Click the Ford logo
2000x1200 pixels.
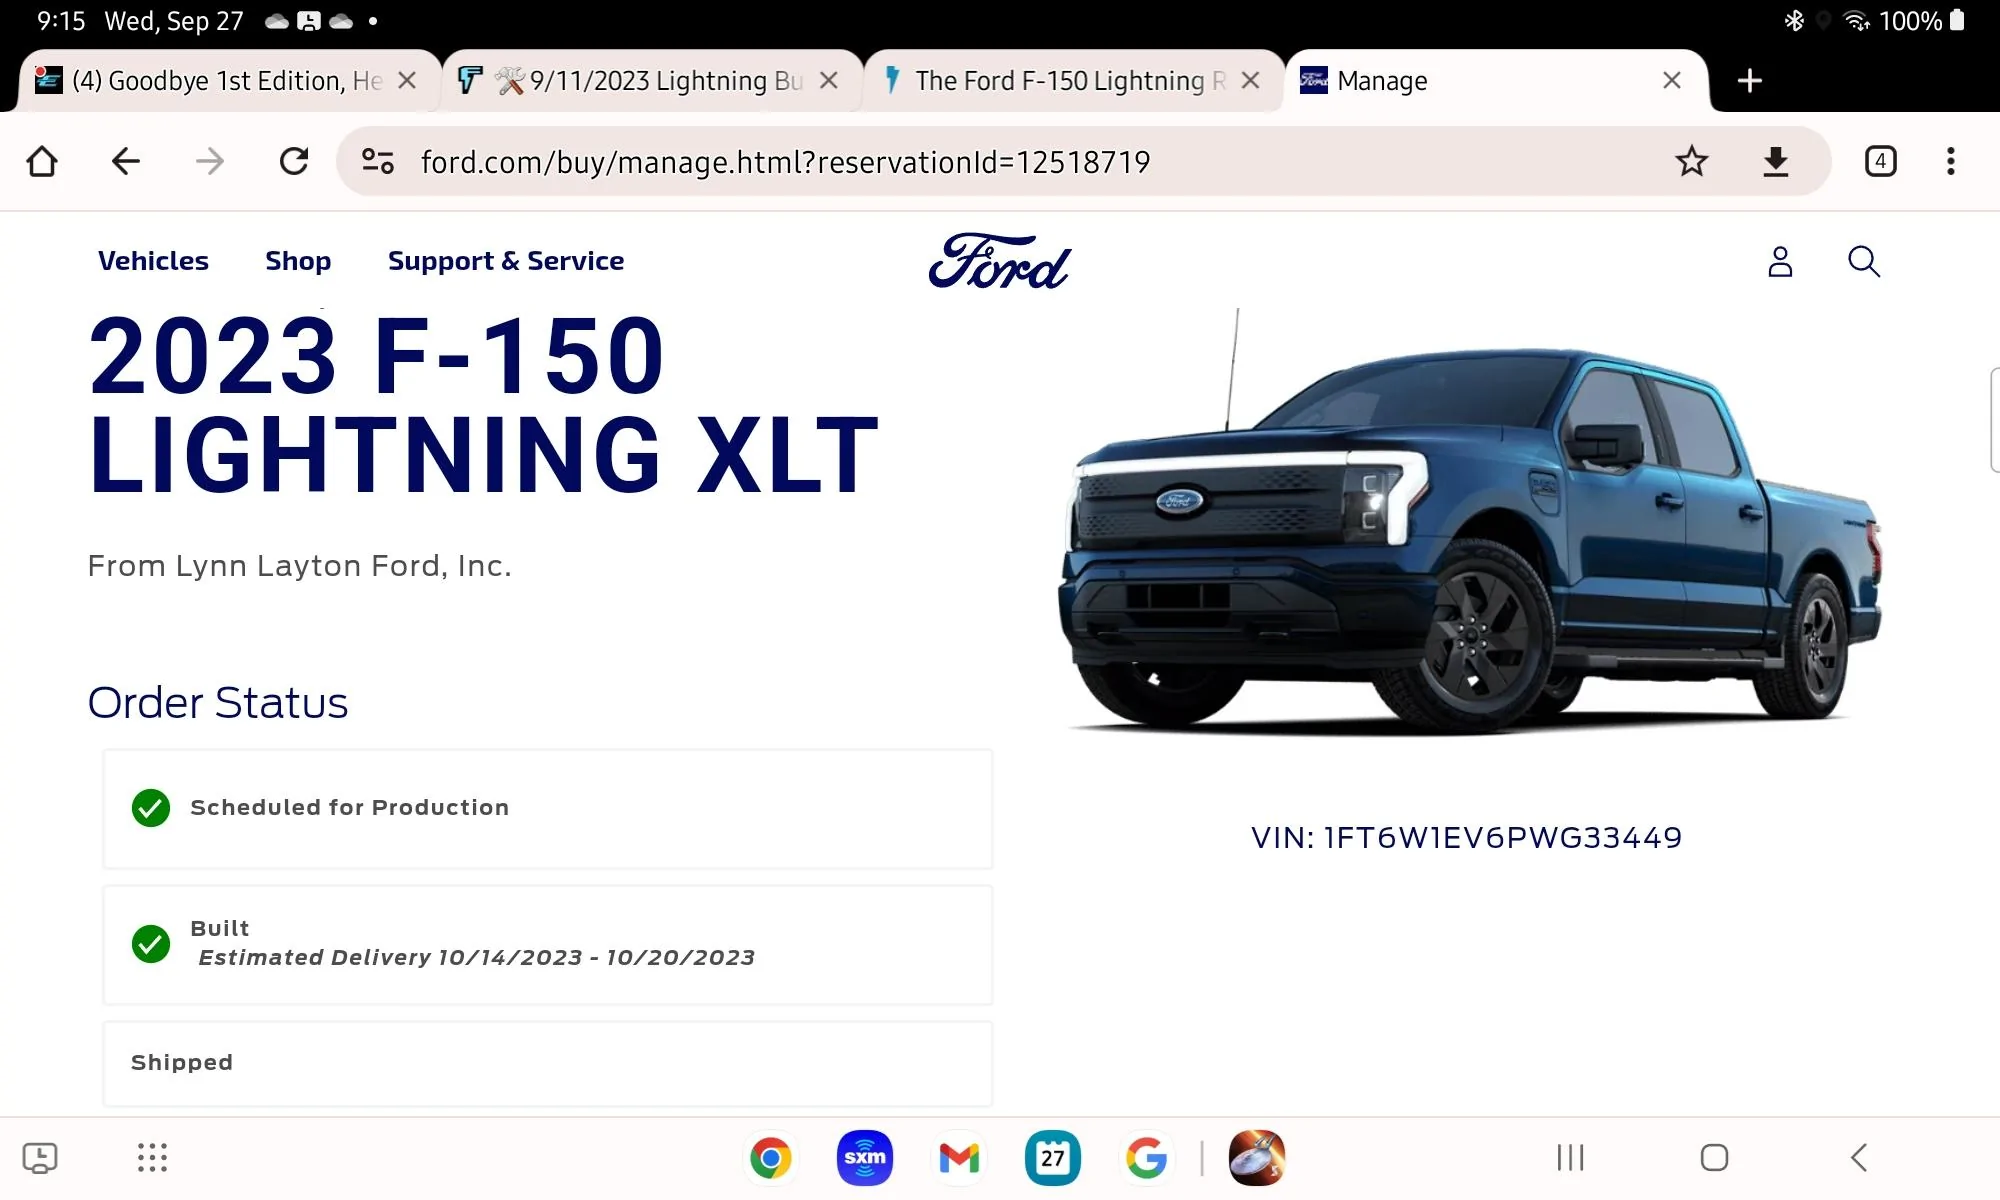pyautogui.click(x=999, y=262)
